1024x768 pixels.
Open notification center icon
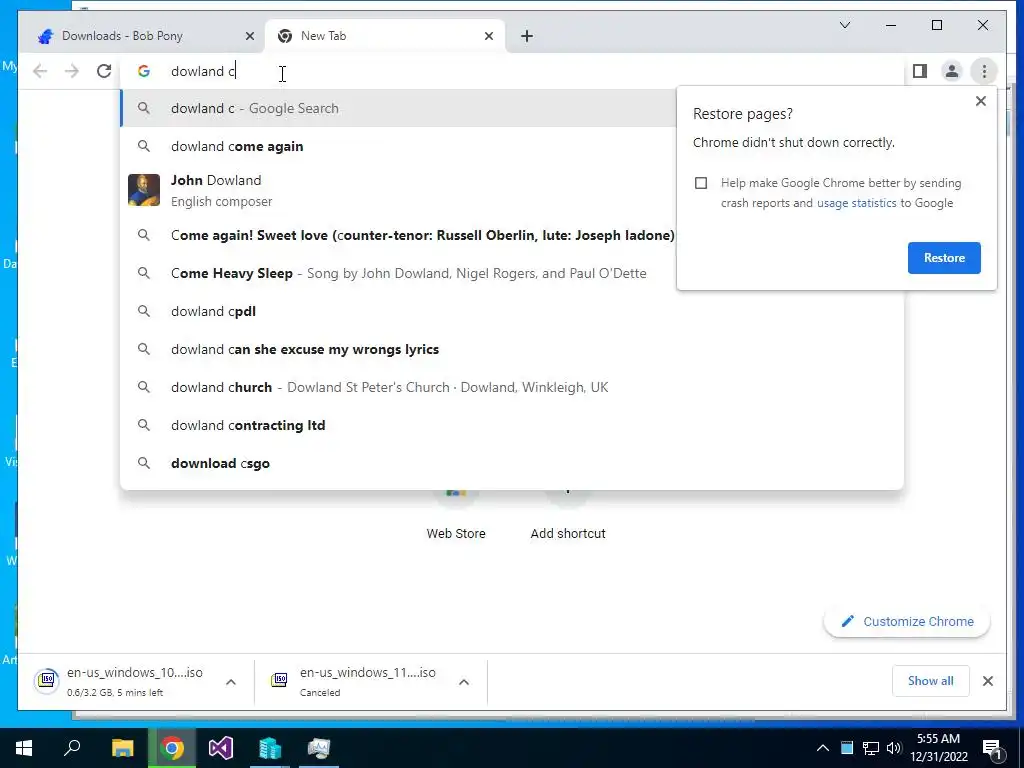click(x=993, y=748)
